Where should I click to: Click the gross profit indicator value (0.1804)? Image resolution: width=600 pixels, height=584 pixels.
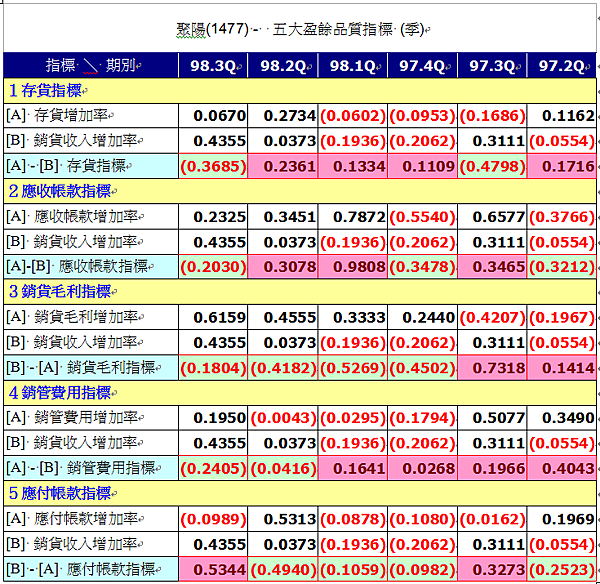213,368
